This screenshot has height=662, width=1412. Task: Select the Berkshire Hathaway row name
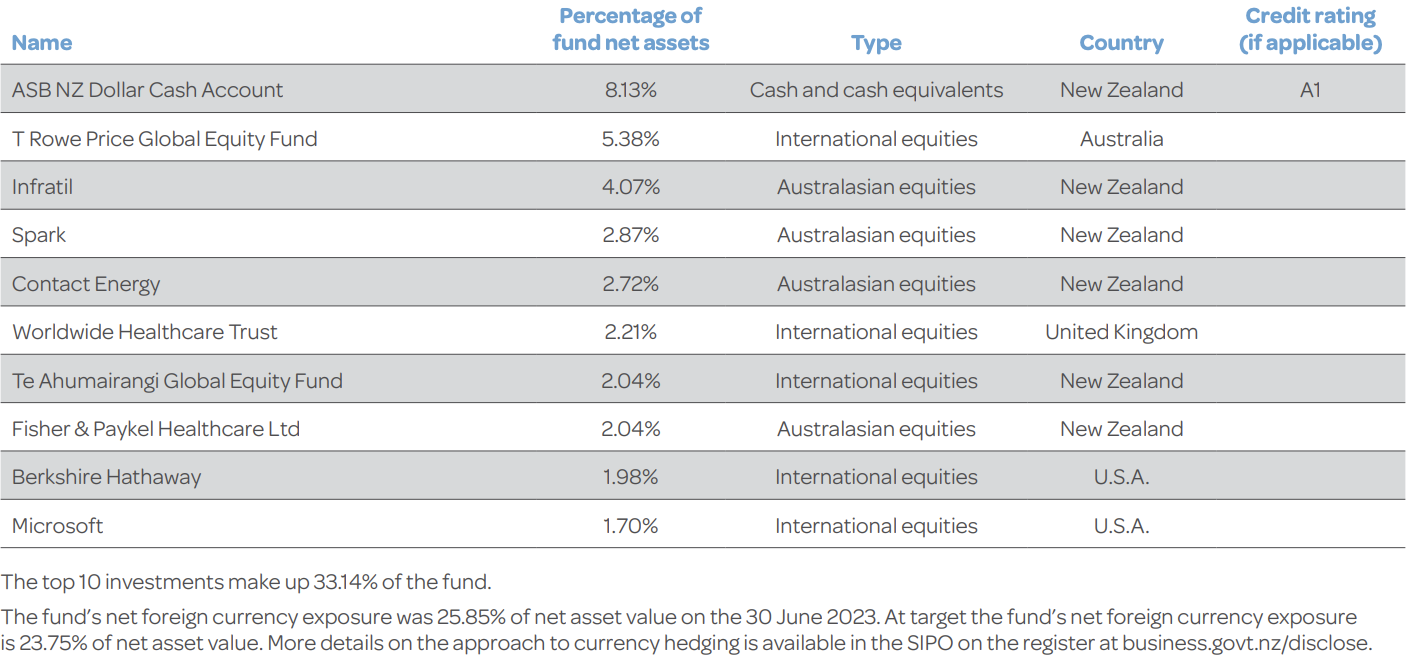pyautogui.click(x=106, y=478)
